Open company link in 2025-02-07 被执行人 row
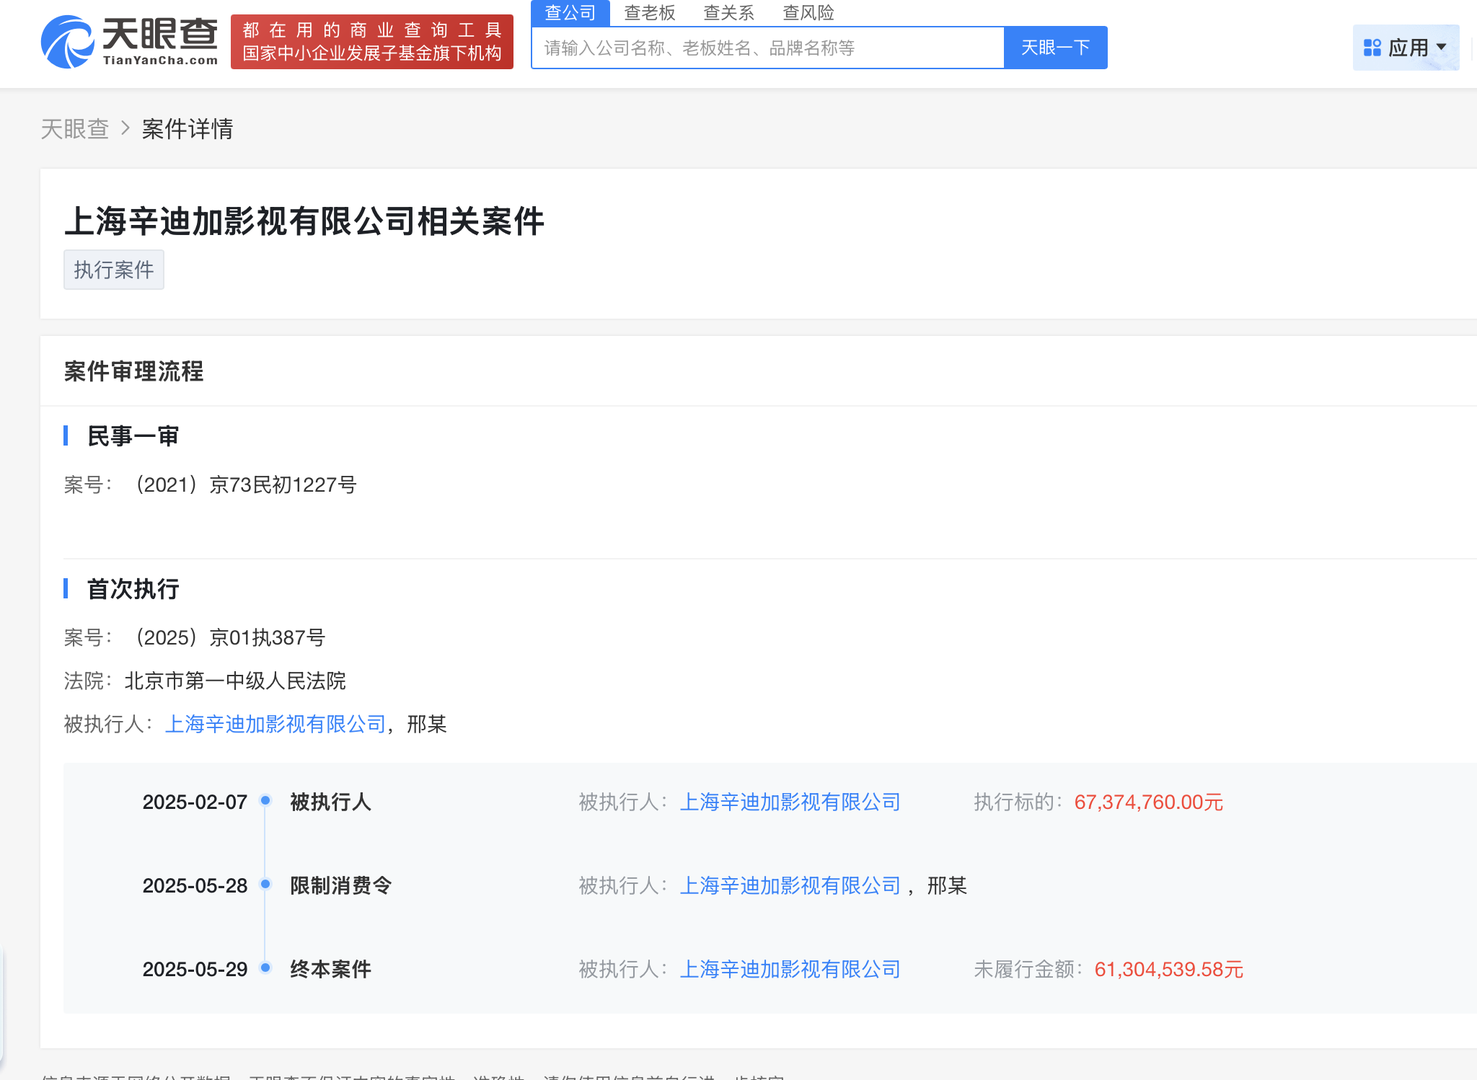 tap(790, 802)
